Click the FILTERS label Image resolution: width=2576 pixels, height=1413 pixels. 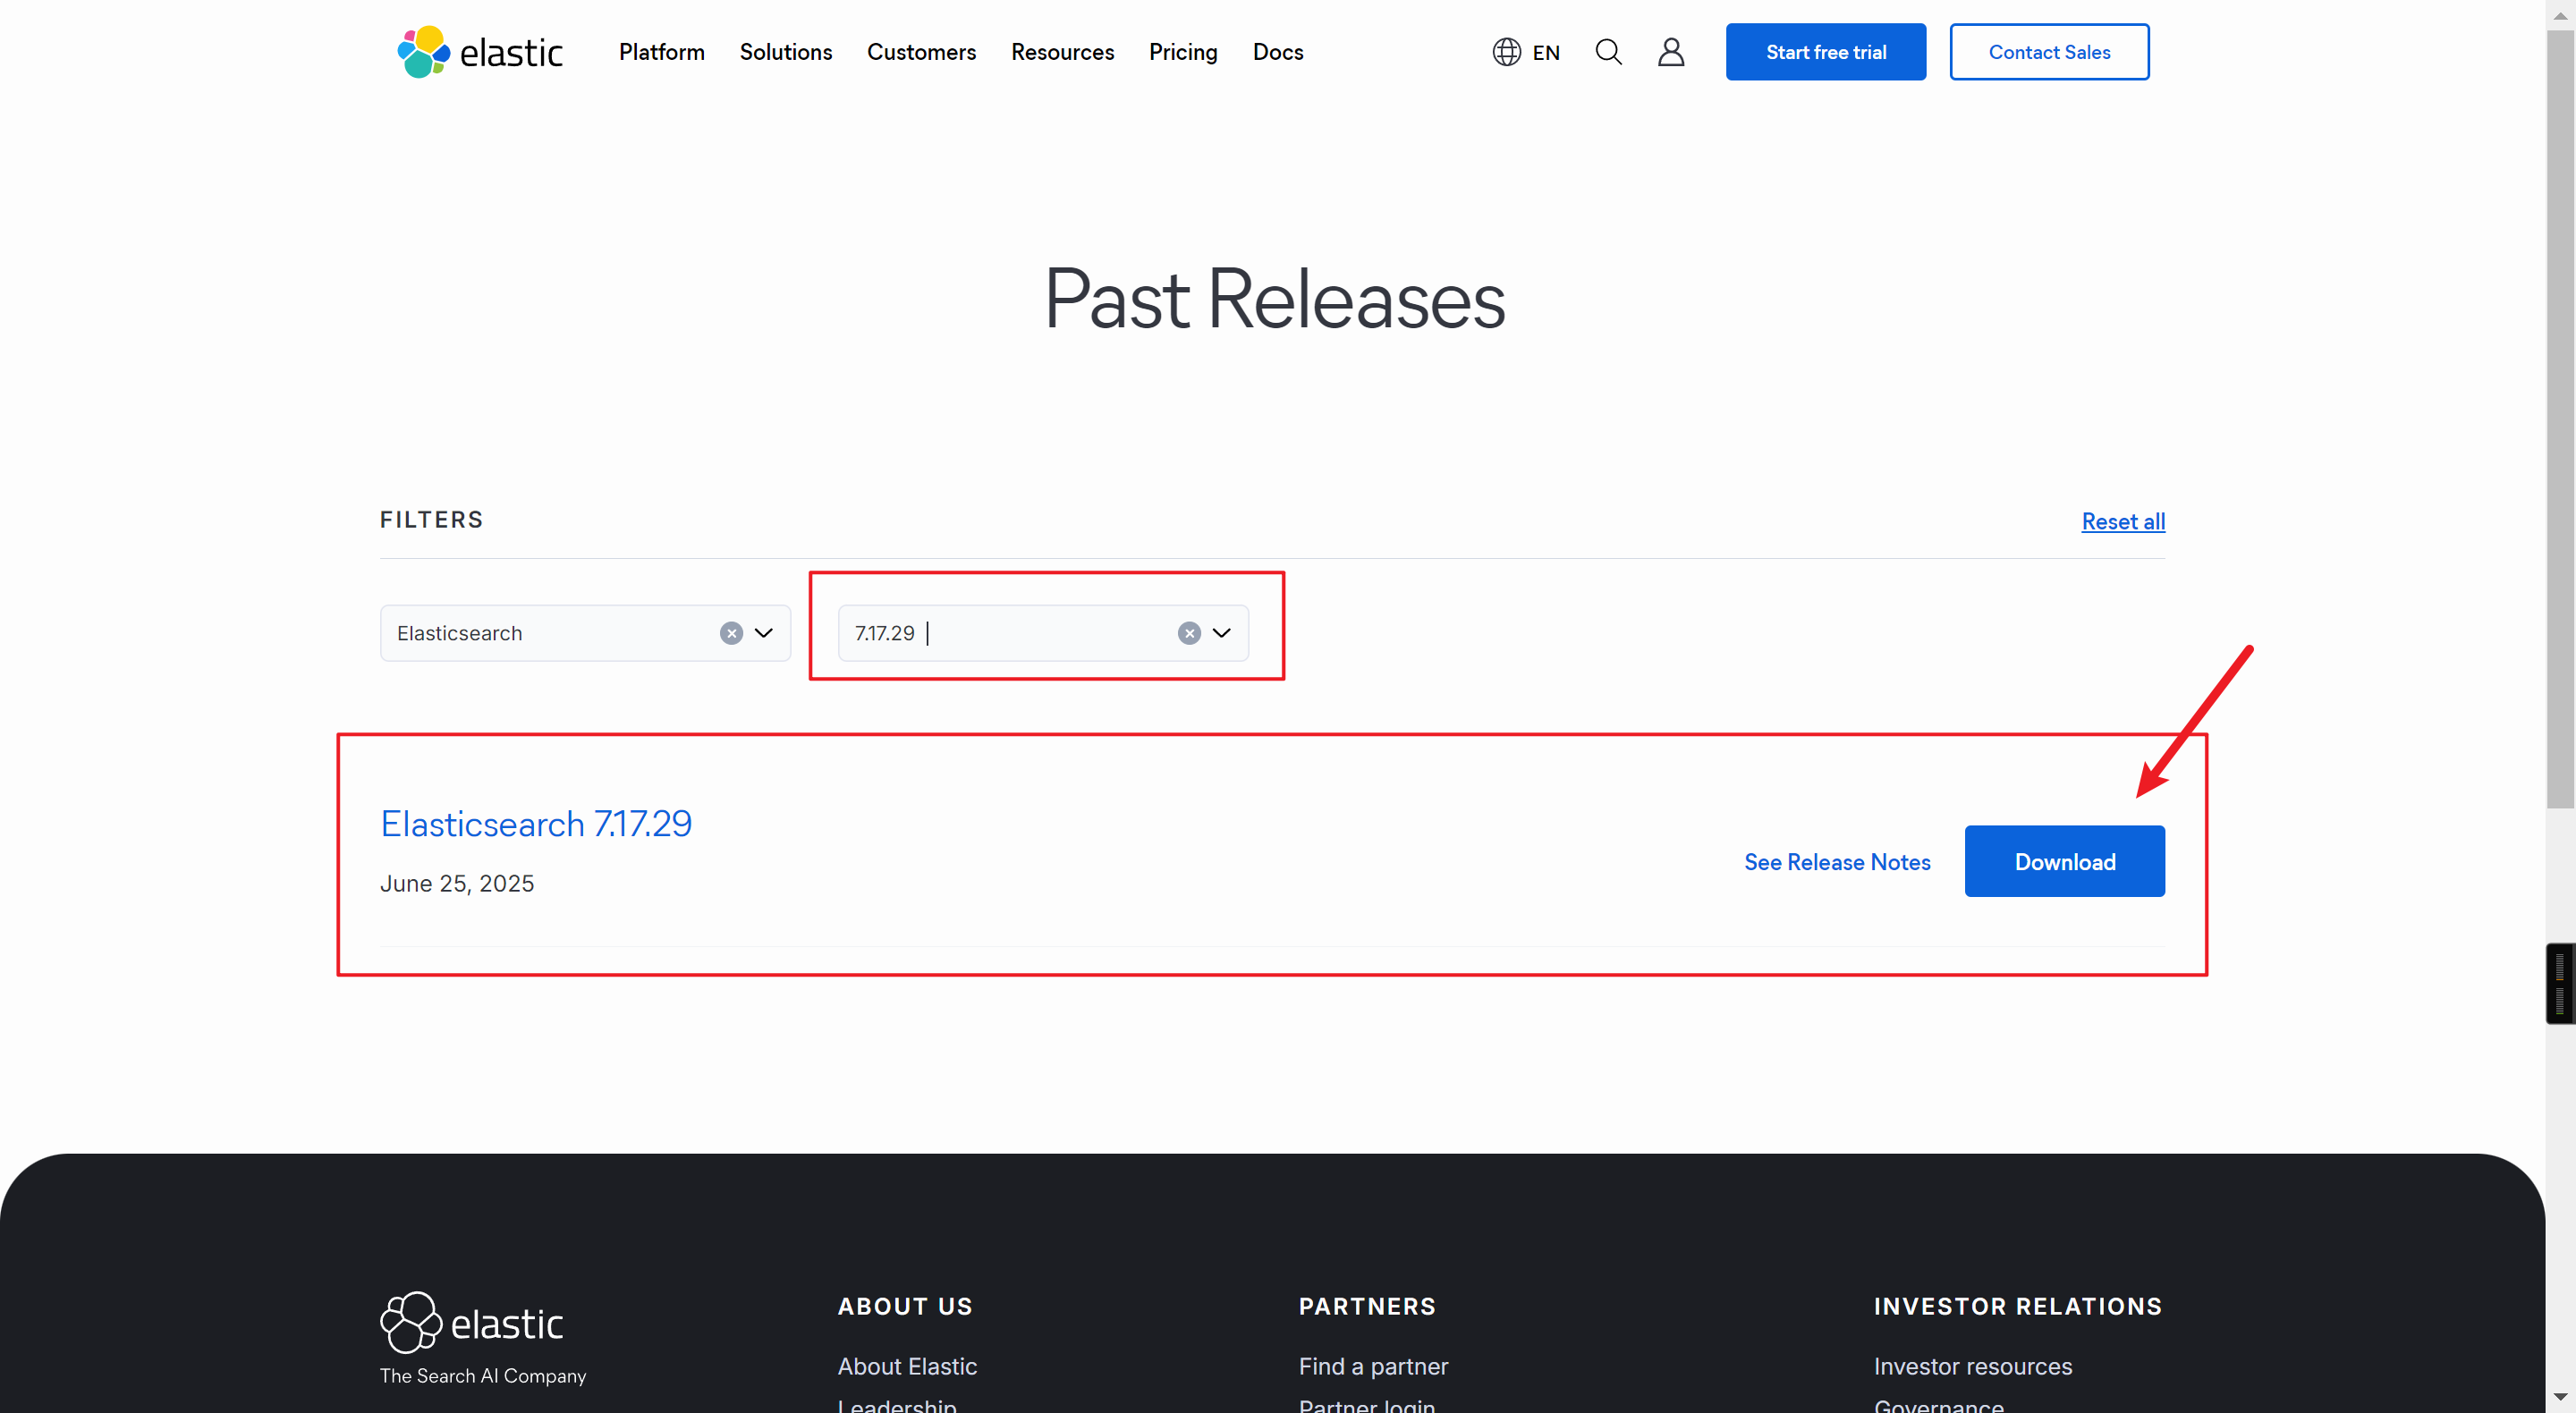pos(431,520)
